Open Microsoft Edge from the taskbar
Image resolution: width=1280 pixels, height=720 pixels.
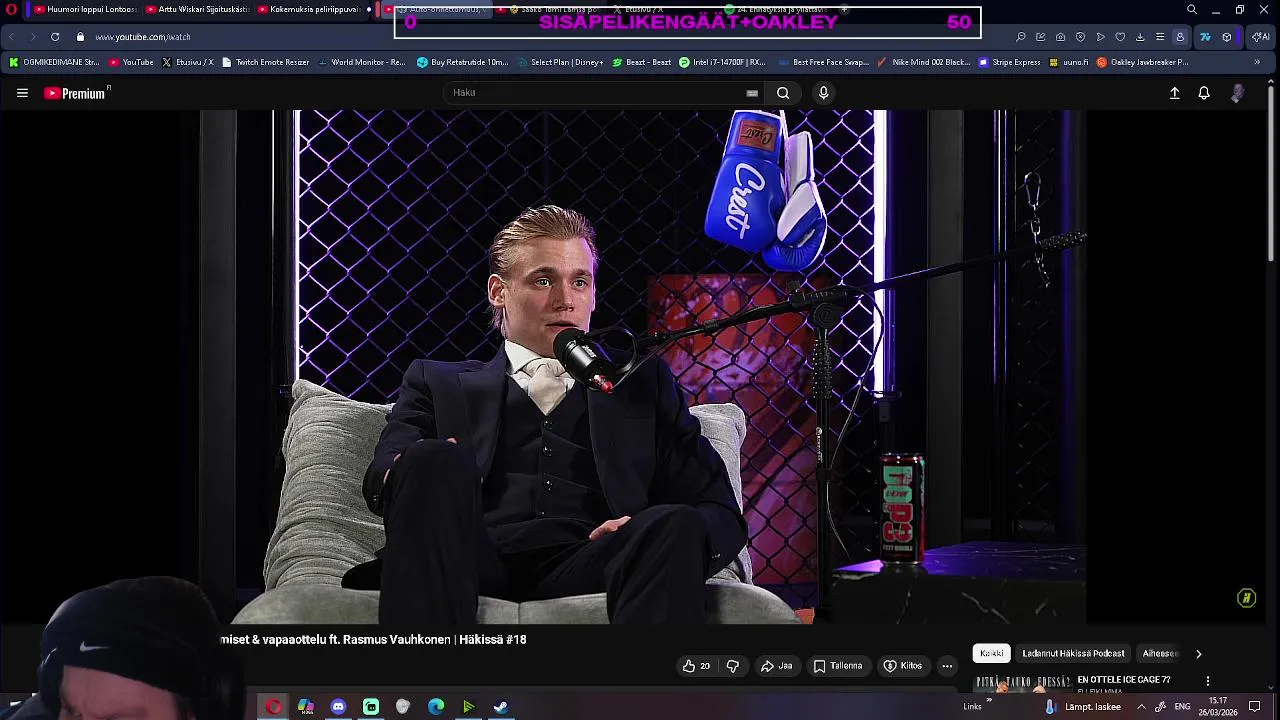click(436, 707)
